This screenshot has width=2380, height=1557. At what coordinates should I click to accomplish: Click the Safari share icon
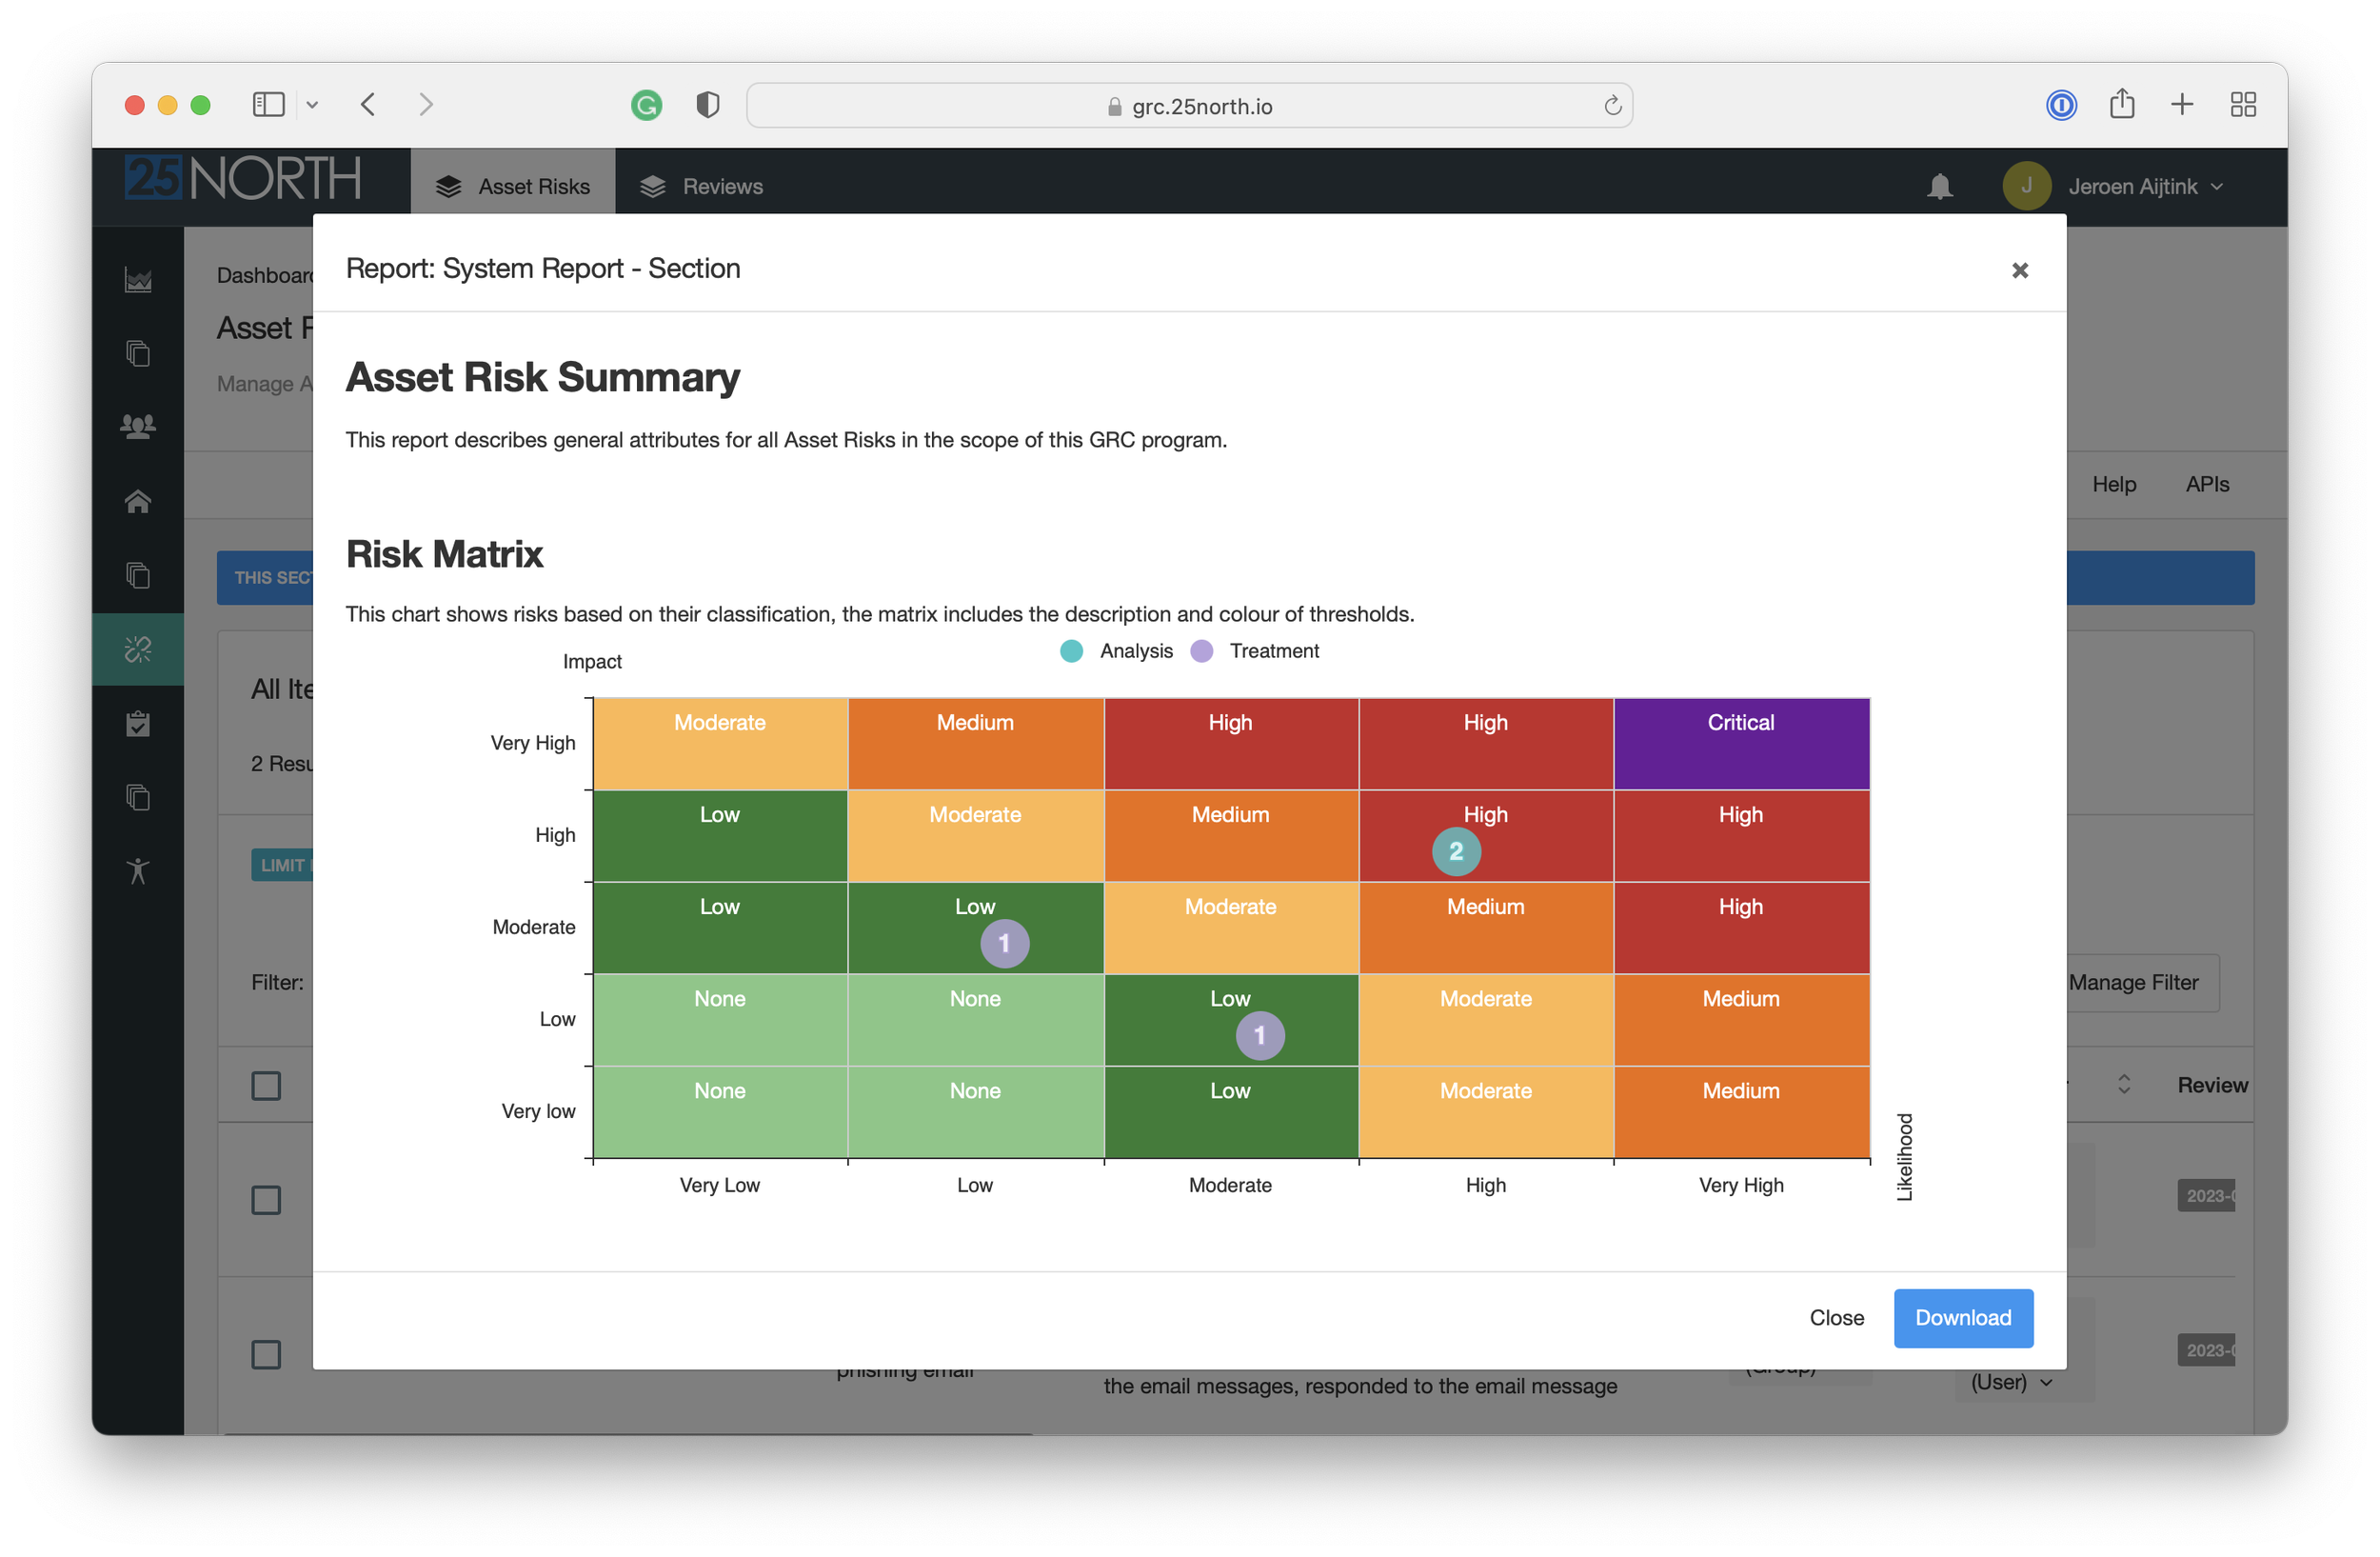pos(2121,104)
